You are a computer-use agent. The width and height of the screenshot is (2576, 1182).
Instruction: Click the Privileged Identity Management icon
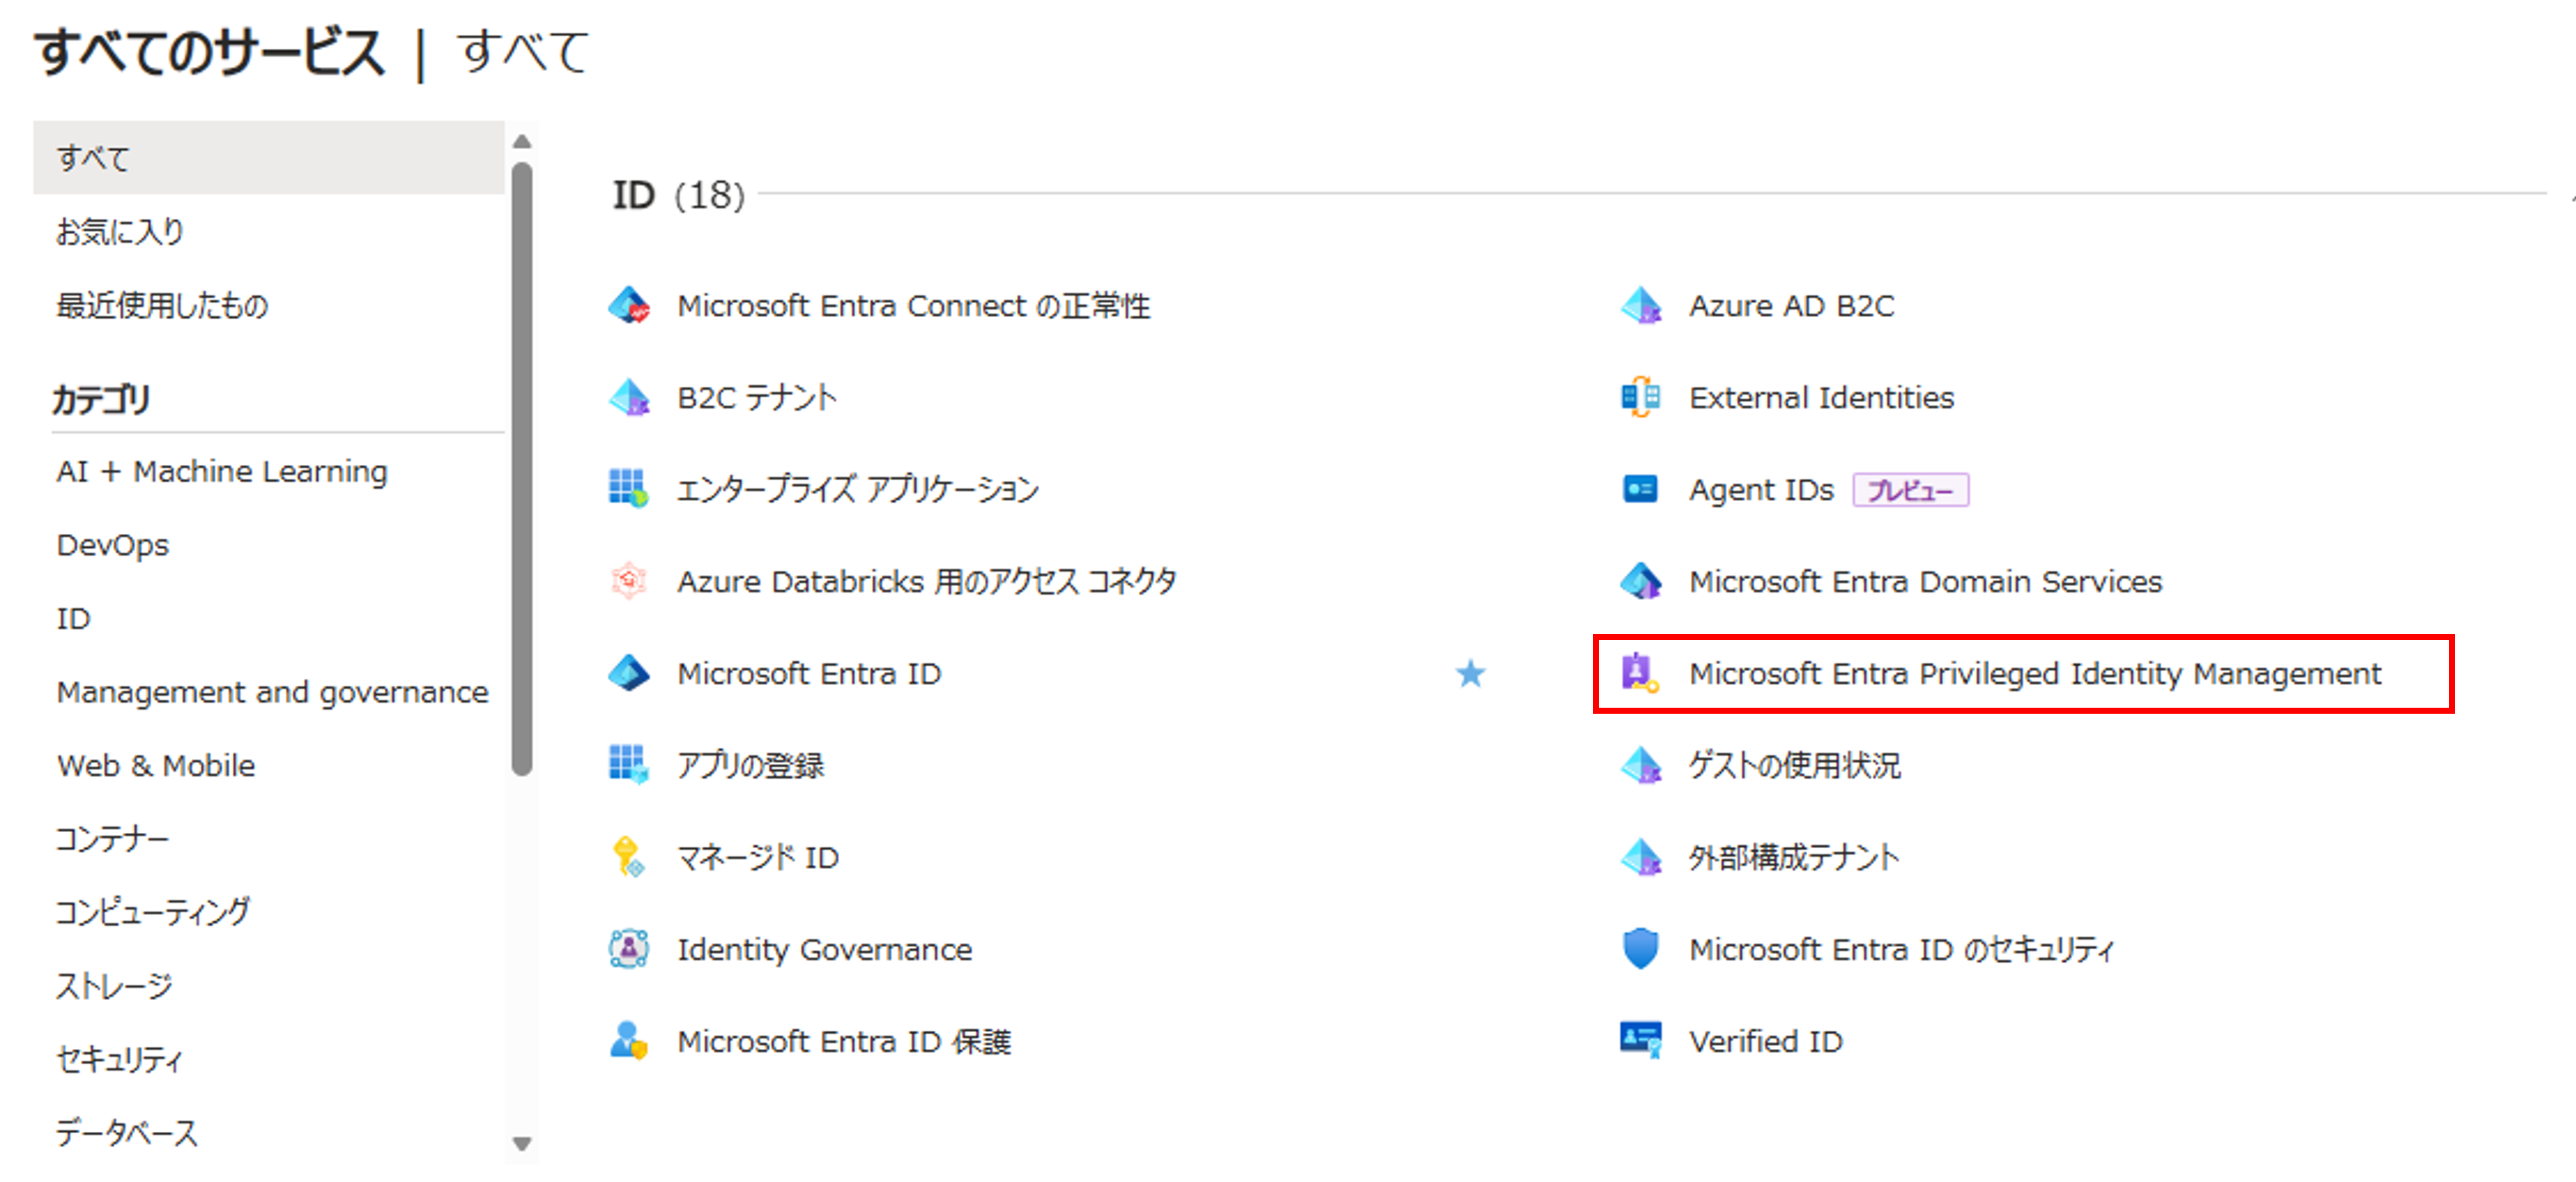[1641, 673]
